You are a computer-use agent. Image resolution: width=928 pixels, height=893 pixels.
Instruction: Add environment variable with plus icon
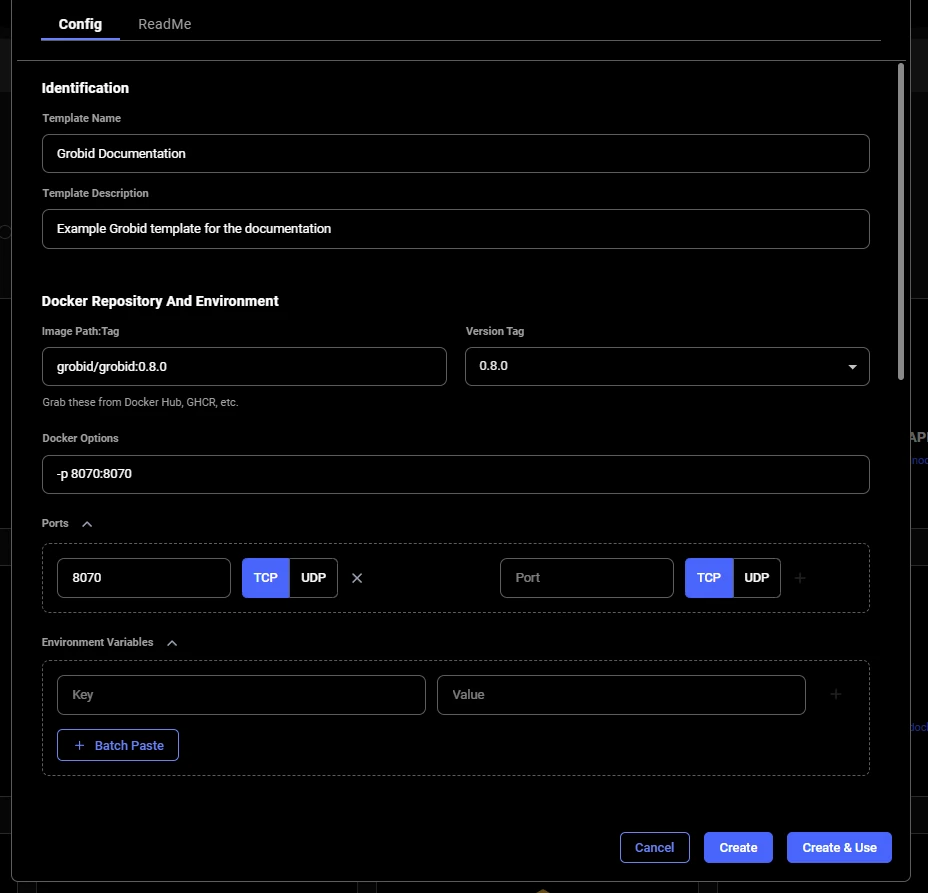pos(836,694)
